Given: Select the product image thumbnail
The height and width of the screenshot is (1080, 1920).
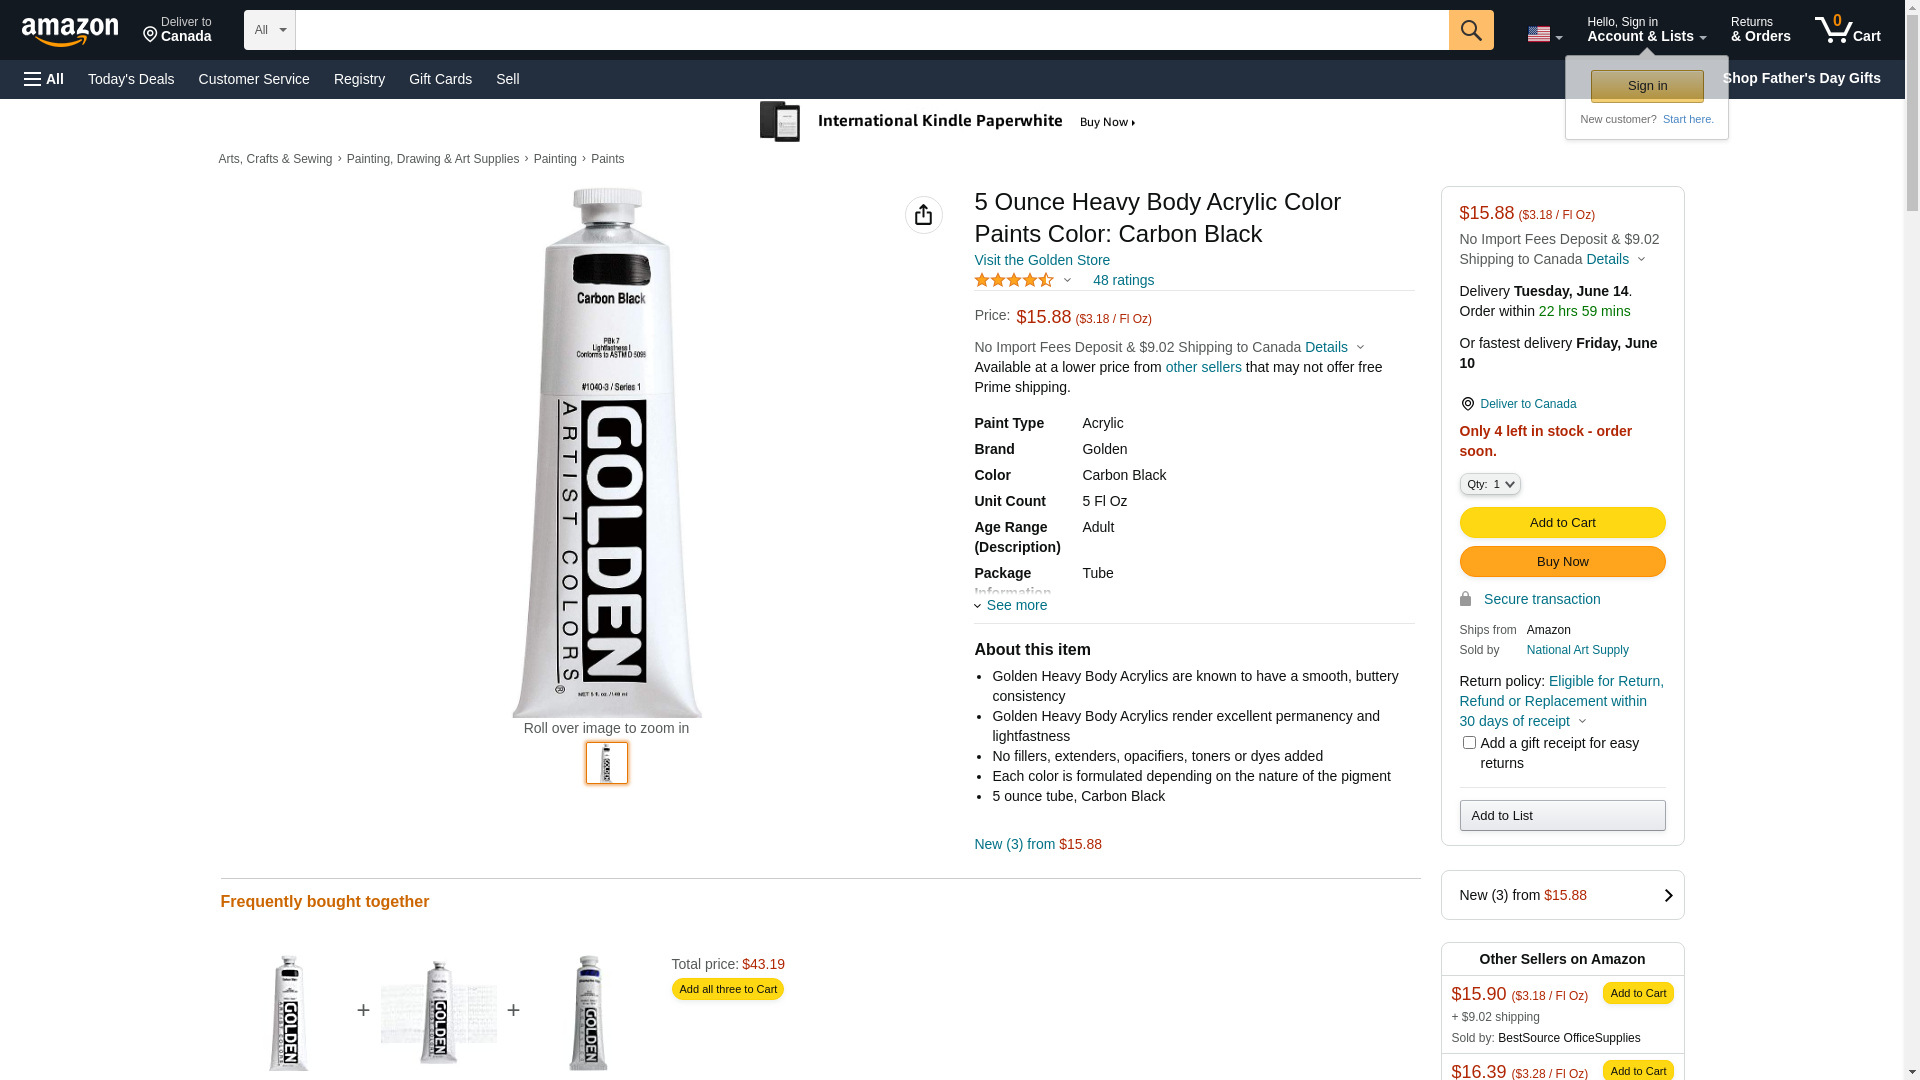Looking at the screenshot, I should [x=606, y=763].
